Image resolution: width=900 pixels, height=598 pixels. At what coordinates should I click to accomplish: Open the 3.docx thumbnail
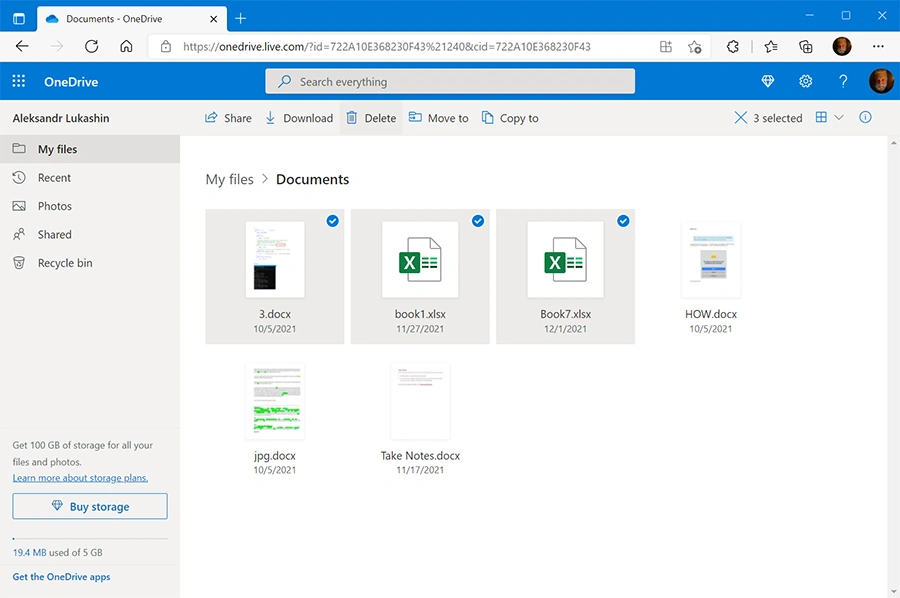click(x=275, y=259)
